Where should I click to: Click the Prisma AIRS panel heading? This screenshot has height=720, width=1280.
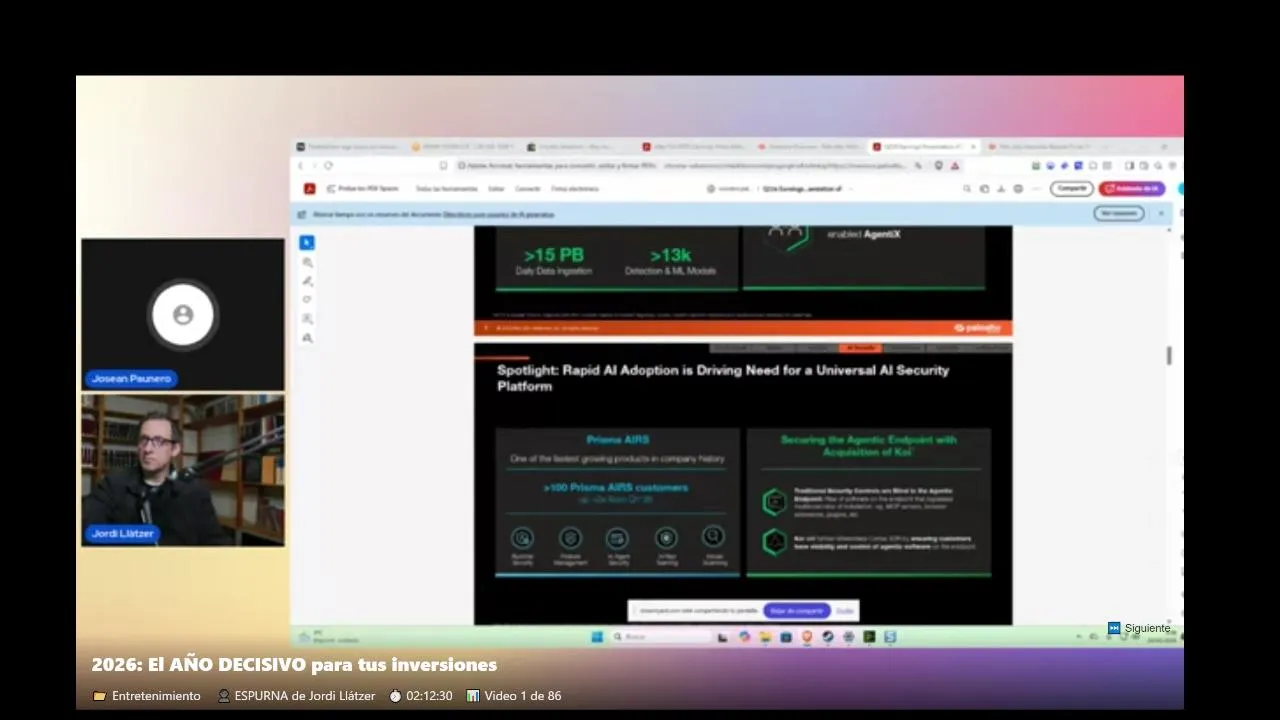coord(618,439)
